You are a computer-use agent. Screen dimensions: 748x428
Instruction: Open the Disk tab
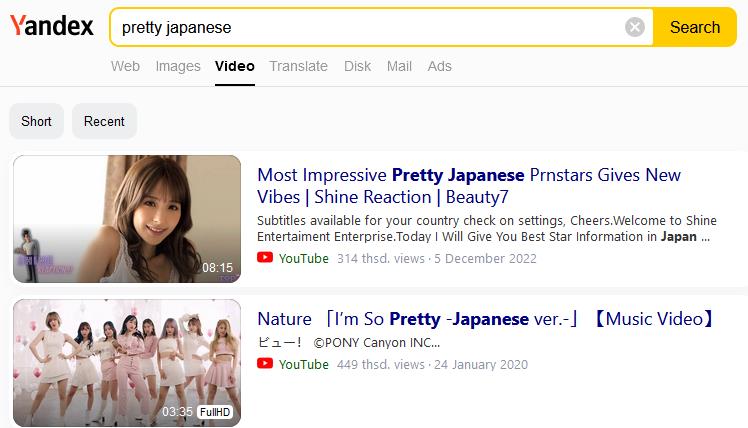click(x=357, y=66)
